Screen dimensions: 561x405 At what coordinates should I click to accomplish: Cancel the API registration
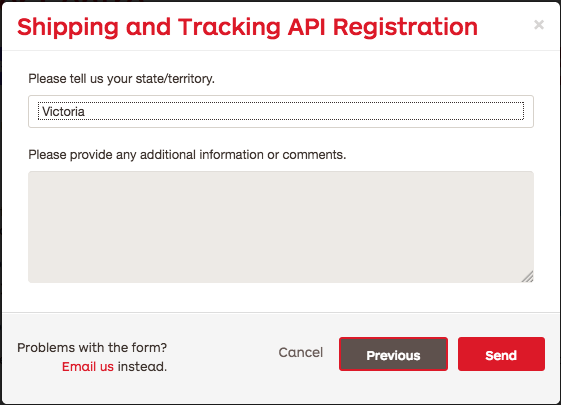pos(301,352)
